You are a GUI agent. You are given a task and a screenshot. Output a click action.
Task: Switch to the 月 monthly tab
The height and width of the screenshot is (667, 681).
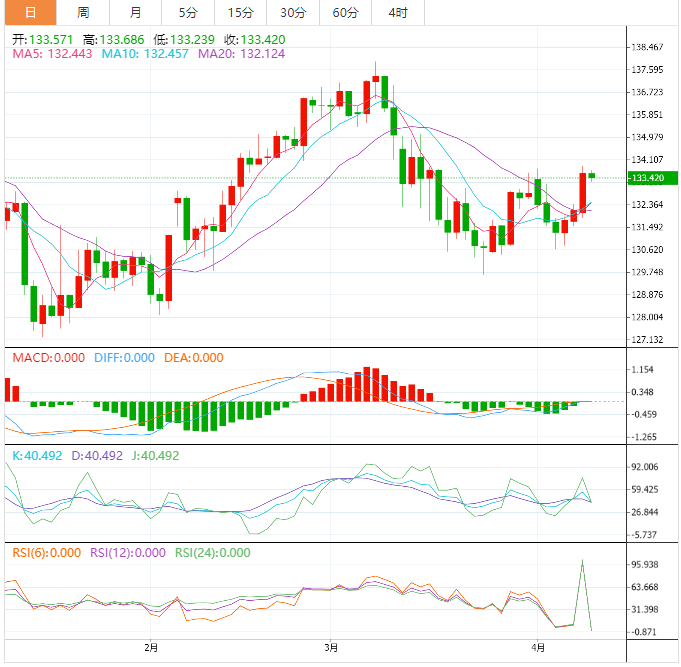[136, 12]
